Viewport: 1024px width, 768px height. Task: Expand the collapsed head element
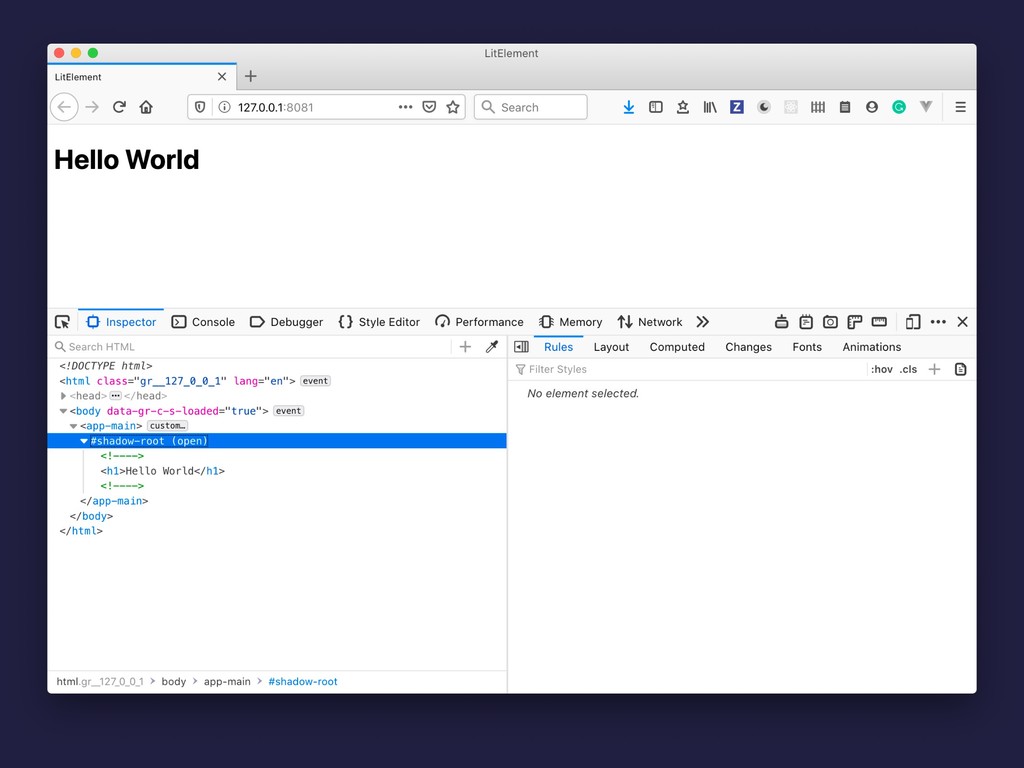pyautogui.click(x=64, y=396)
